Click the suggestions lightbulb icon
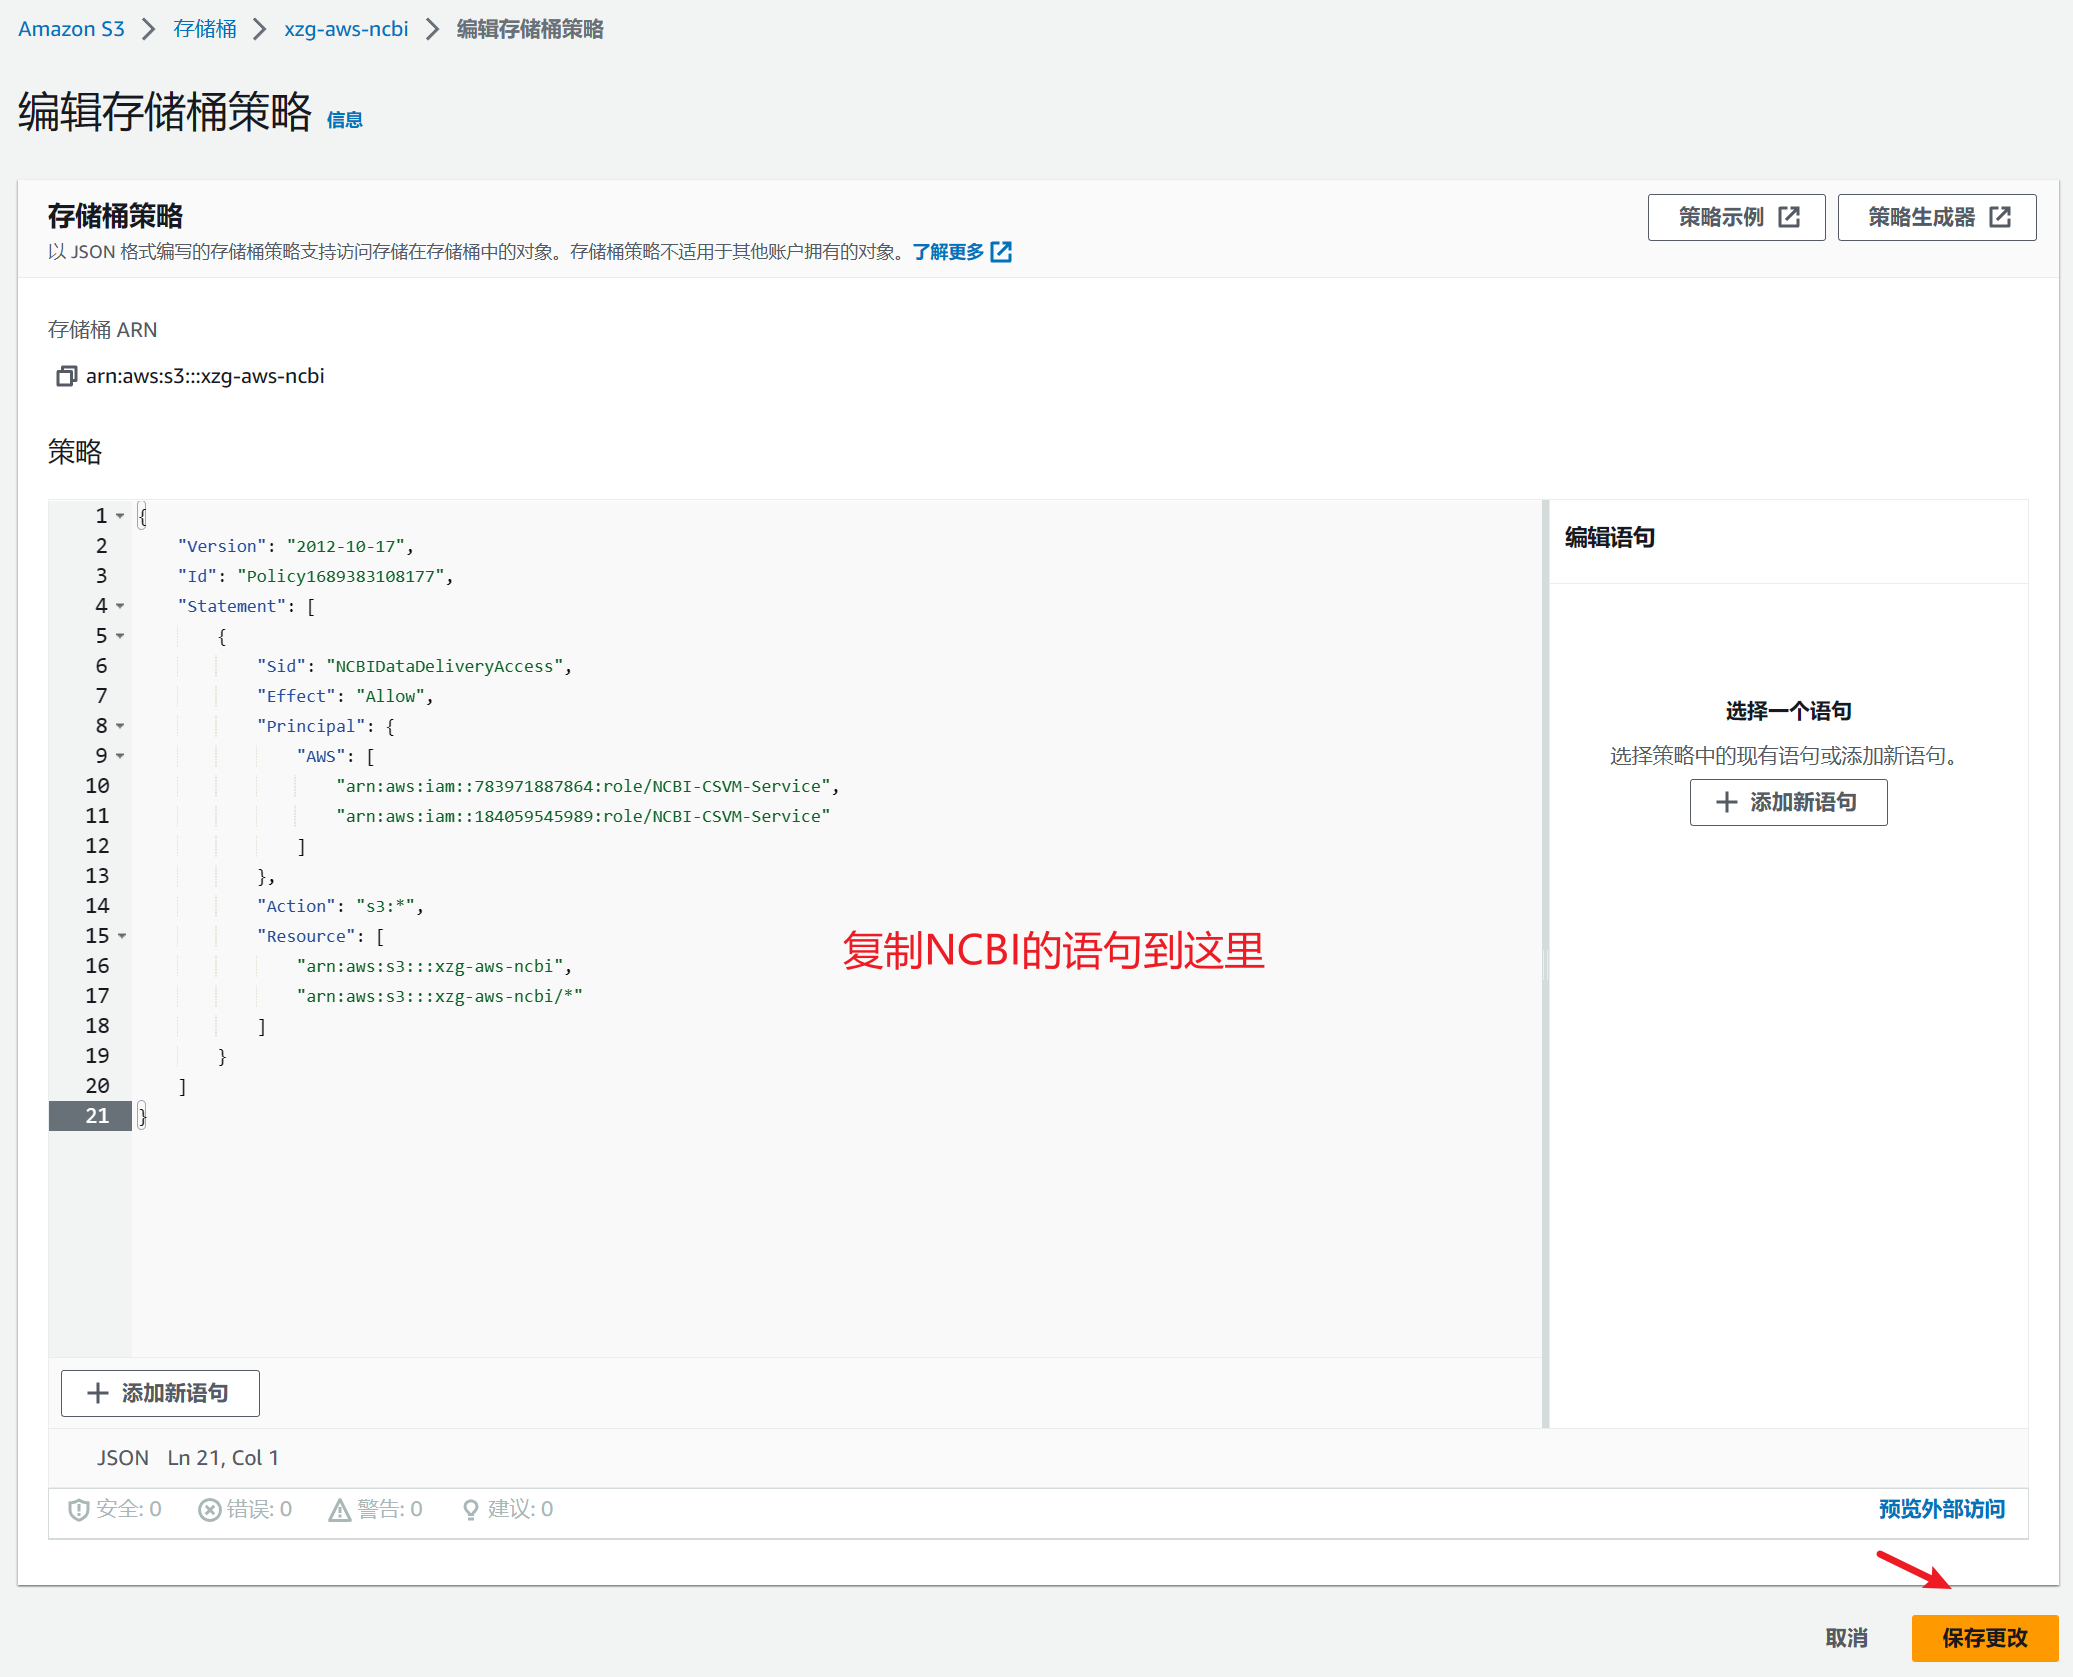 click(470, 1510)
